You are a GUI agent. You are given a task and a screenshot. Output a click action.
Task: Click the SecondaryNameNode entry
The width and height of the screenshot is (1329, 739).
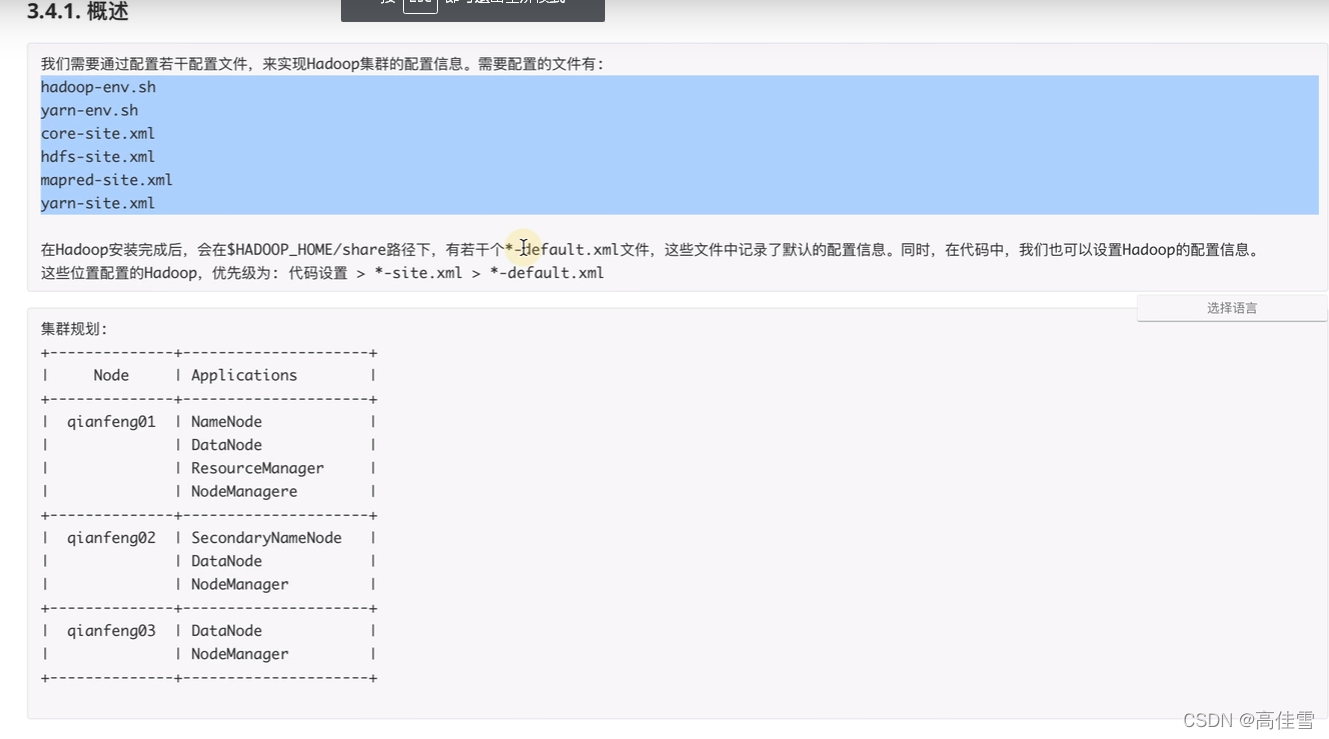coord(266,538)
